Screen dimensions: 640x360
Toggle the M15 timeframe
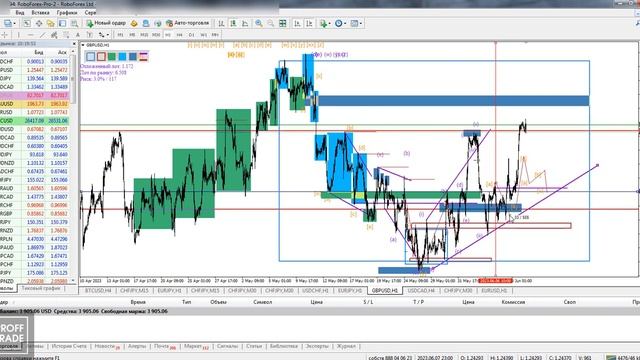coord(144,35)
